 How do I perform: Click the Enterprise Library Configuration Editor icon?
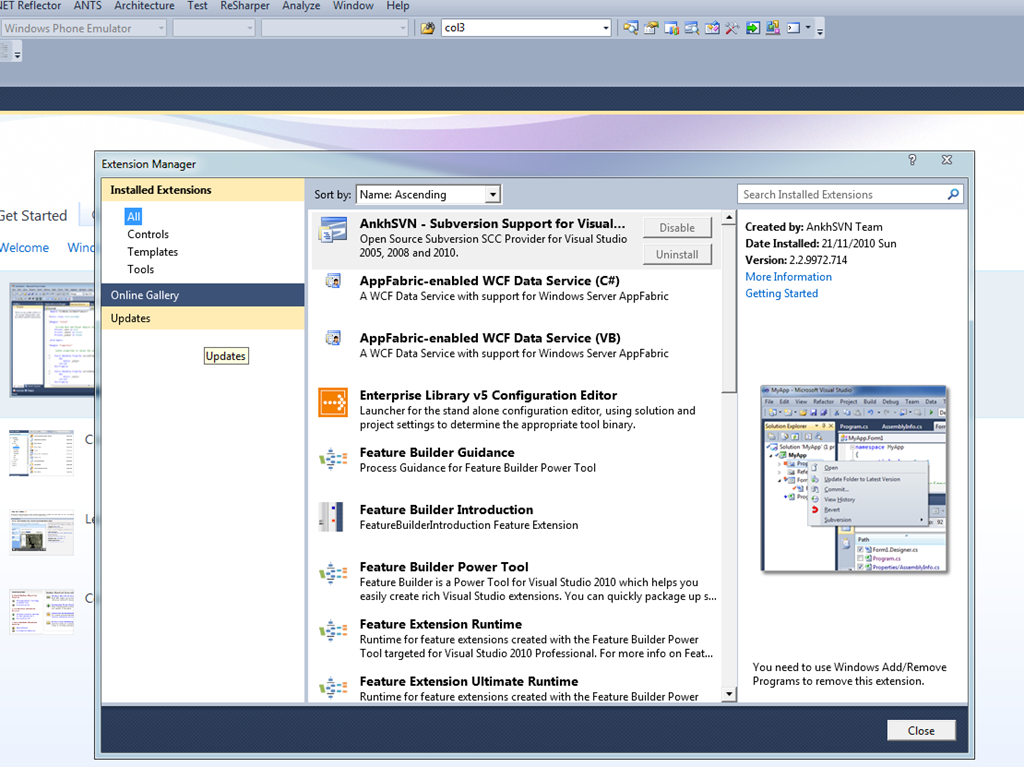pos(332,403)
